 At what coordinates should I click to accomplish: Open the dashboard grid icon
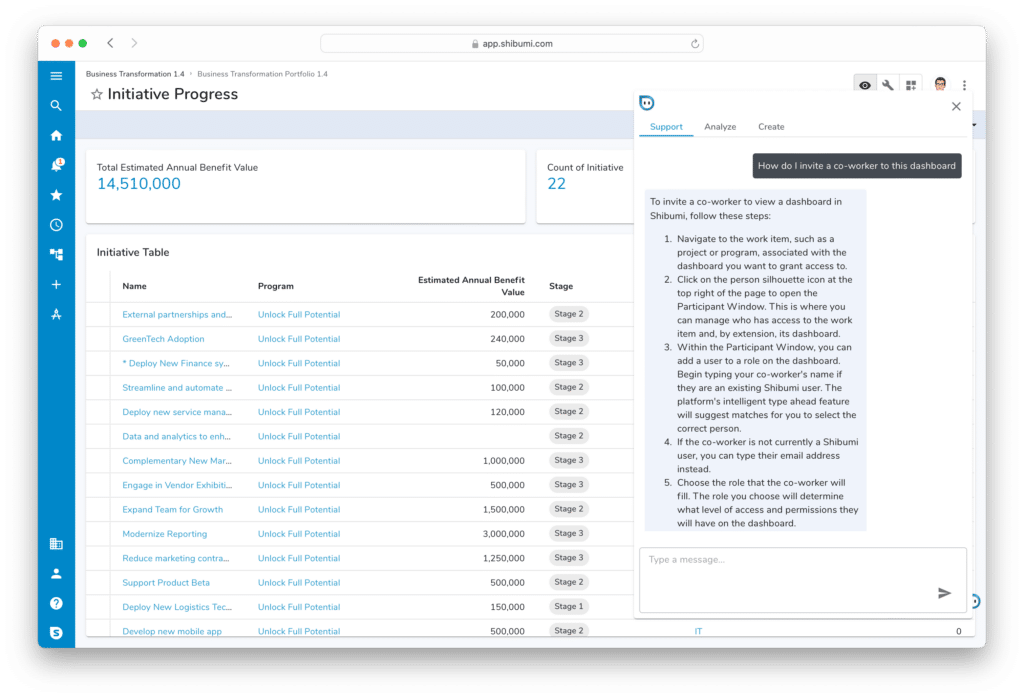911,85
